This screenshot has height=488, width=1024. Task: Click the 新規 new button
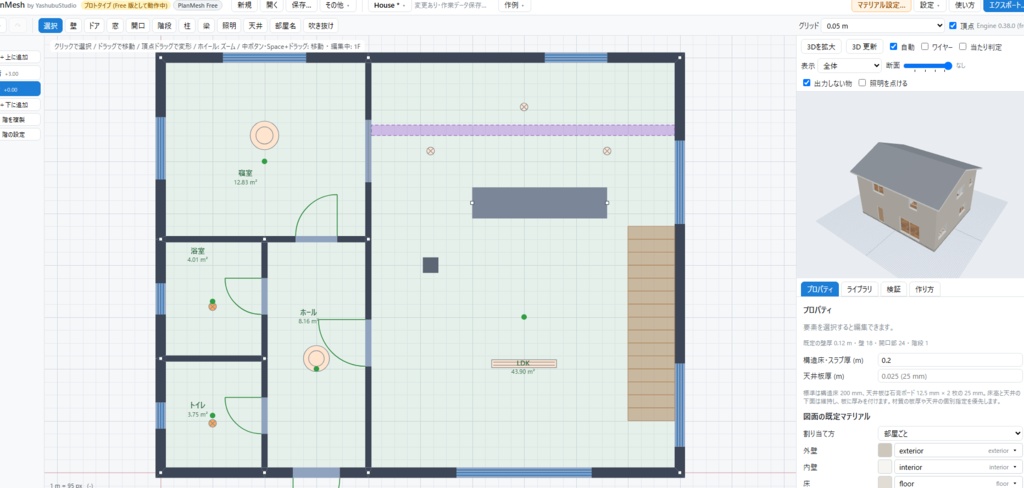point(245,5)
